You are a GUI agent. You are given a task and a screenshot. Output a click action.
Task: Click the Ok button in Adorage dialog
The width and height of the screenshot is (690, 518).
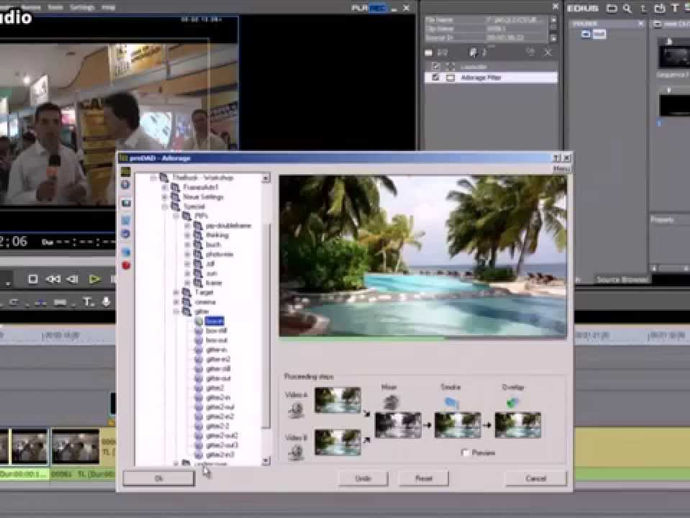pyautogui.click(x=158, y=478)
